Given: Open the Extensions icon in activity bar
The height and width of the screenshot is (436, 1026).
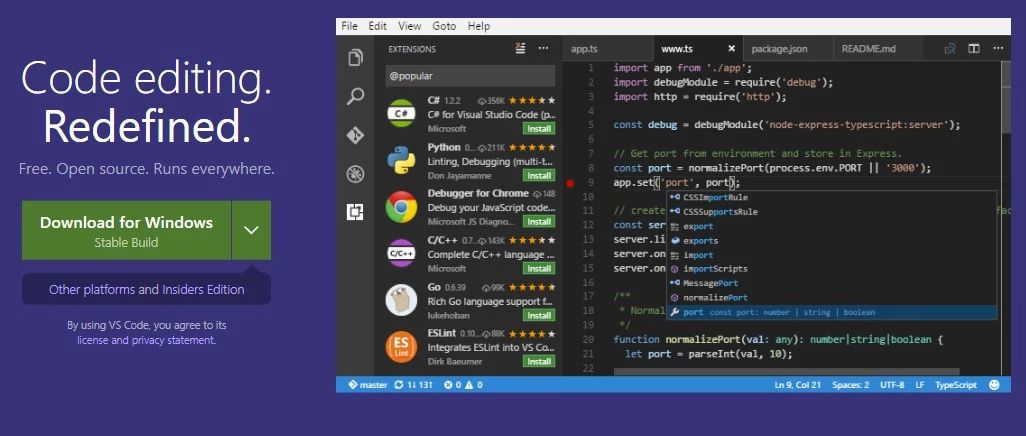Looking at the screenshot, I should tap(355, 212).
